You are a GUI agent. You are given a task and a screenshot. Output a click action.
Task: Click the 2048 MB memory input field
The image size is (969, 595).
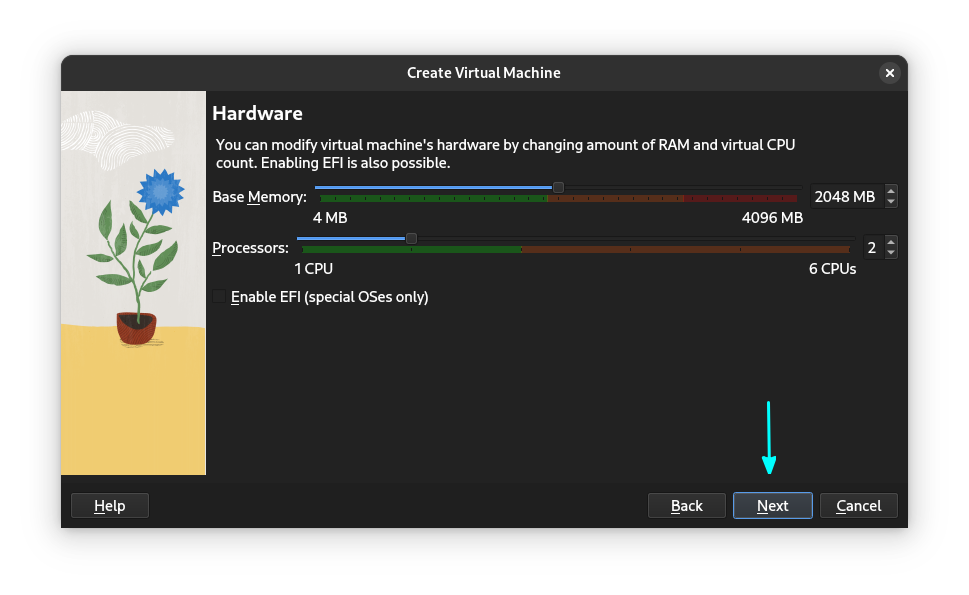click(x=844, y=197)
